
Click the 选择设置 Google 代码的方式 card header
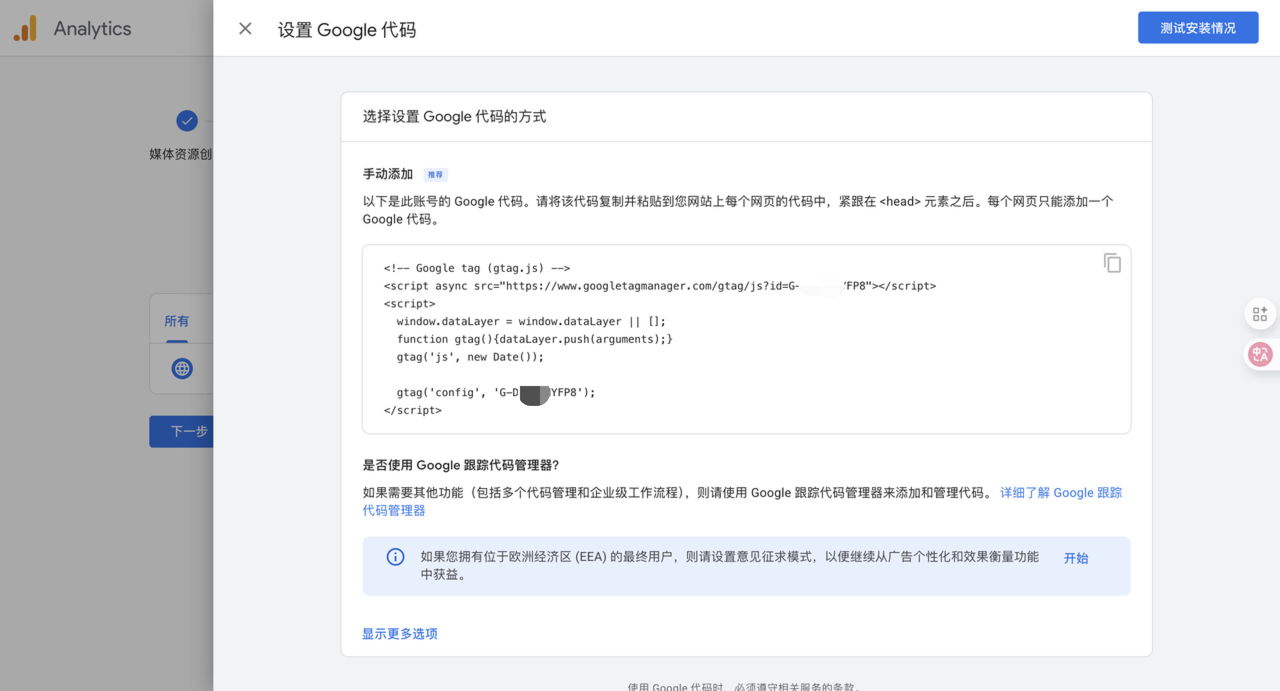(x=455, y=117)
